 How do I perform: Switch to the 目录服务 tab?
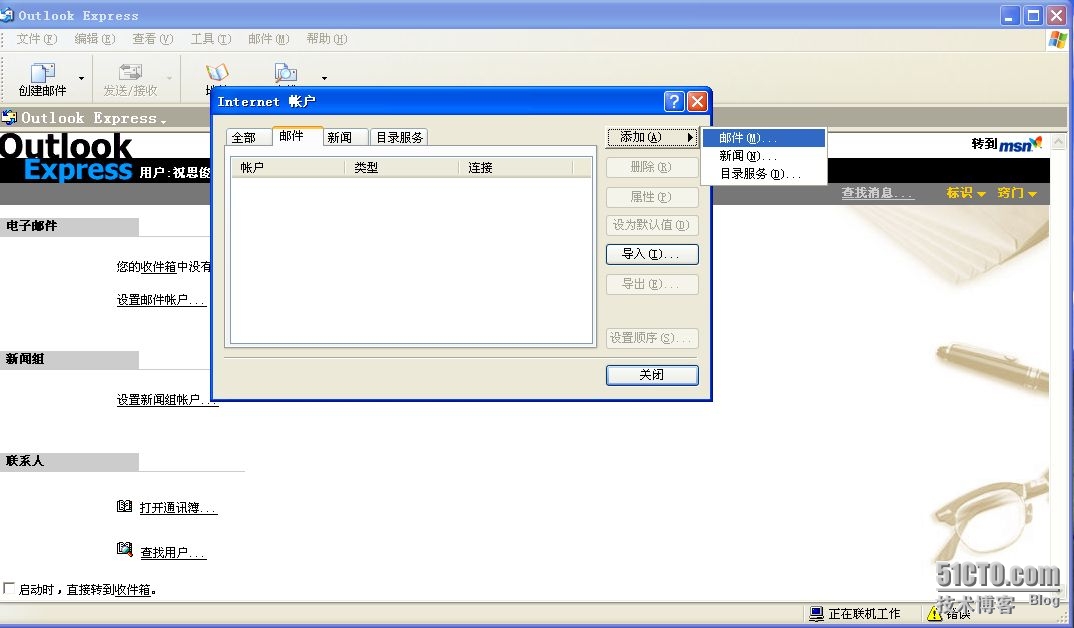click(399, 138)
